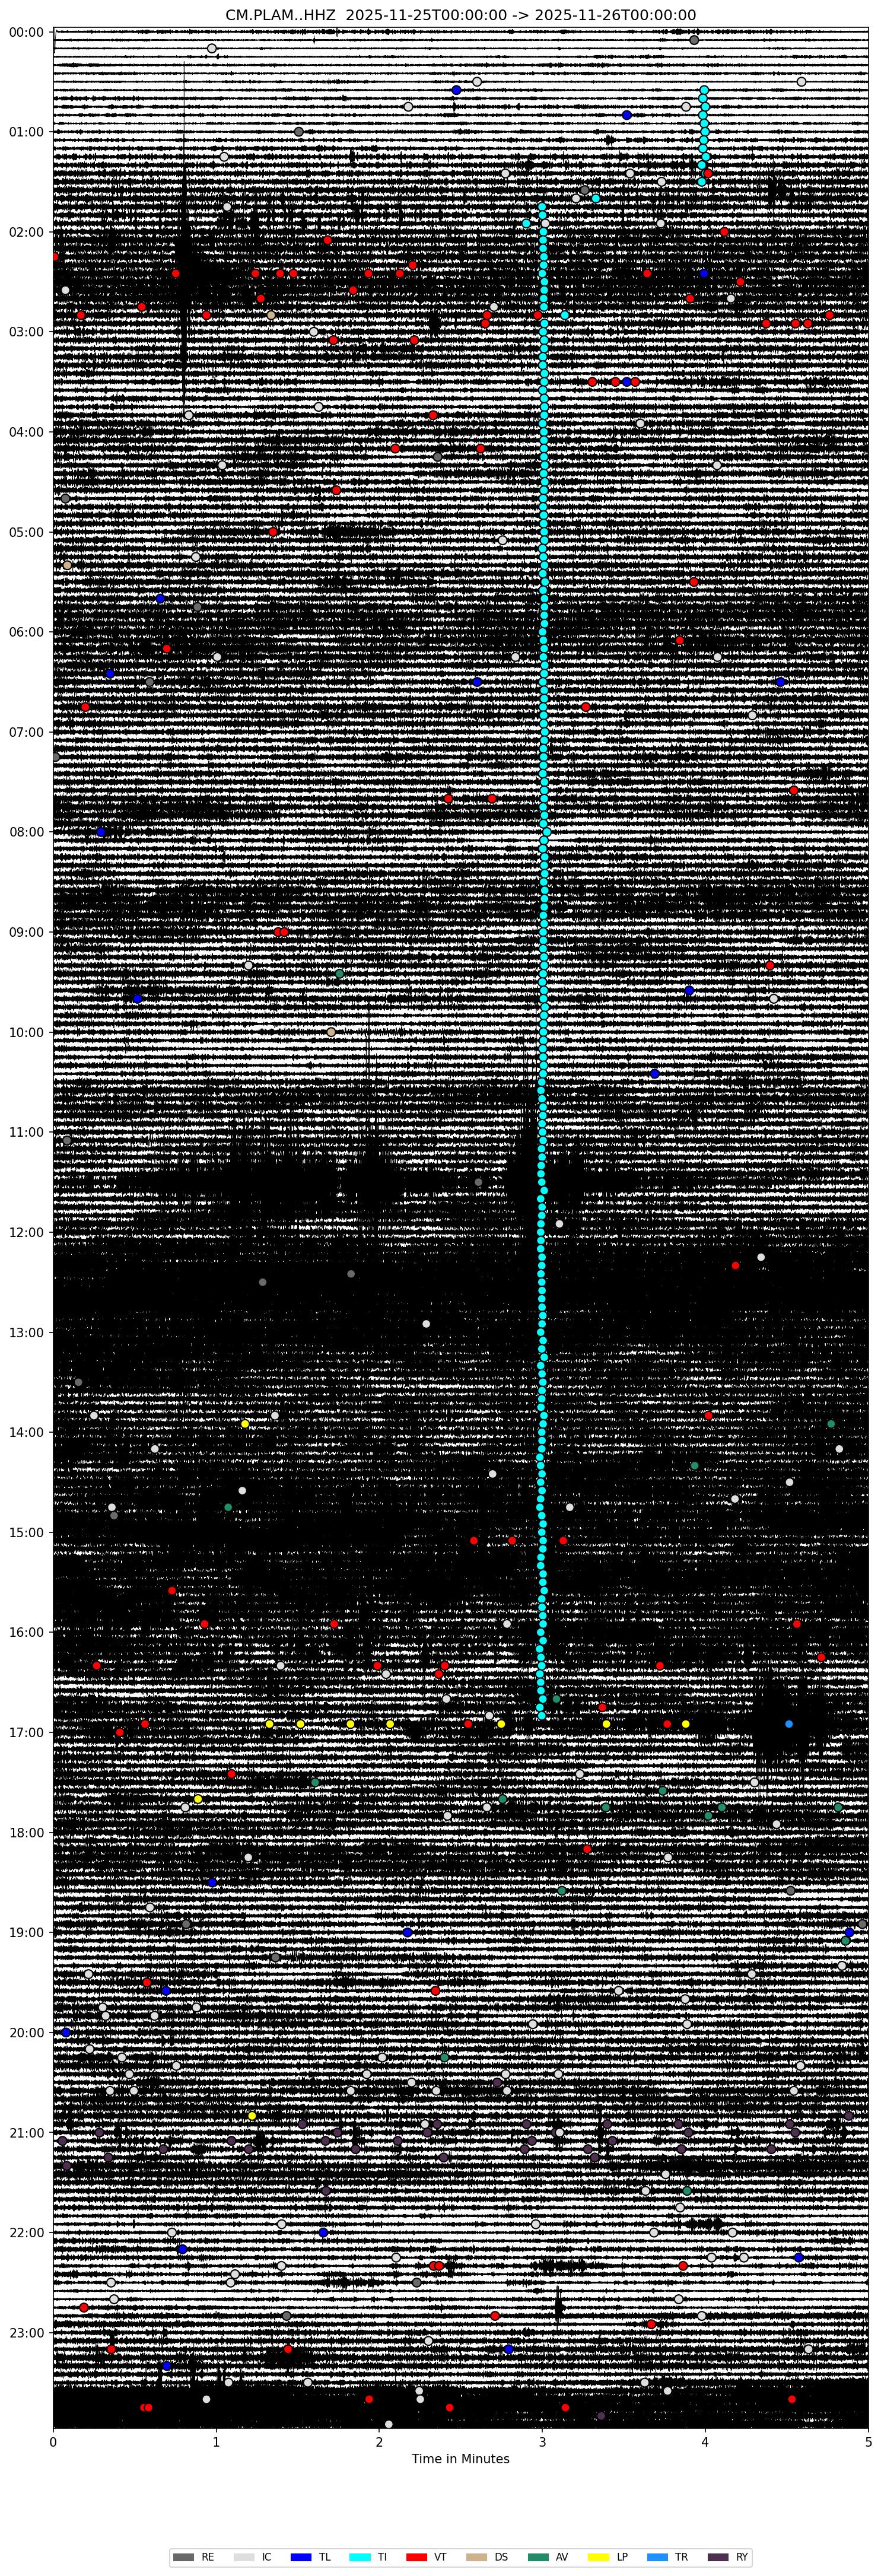Click the green AV legend swatch
Screen dimensions: 881x2576
tap(537, 2557)
